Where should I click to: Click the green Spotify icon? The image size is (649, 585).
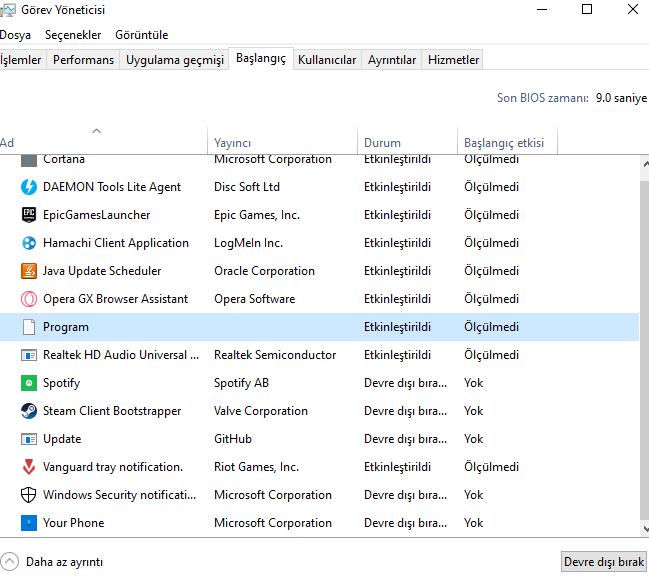(x=29, y=383)
